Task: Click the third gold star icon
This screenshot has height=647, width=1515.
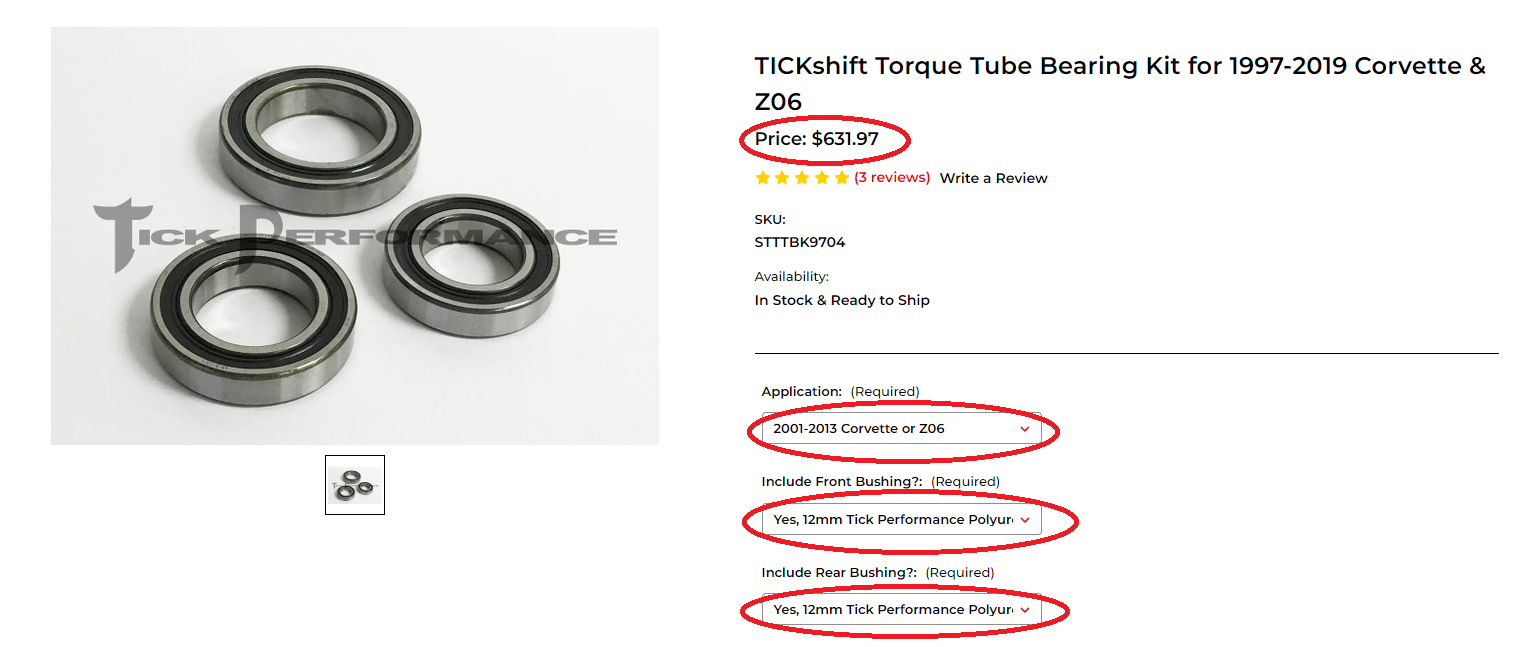Action: pyautogui.click(x=801, y=177)
